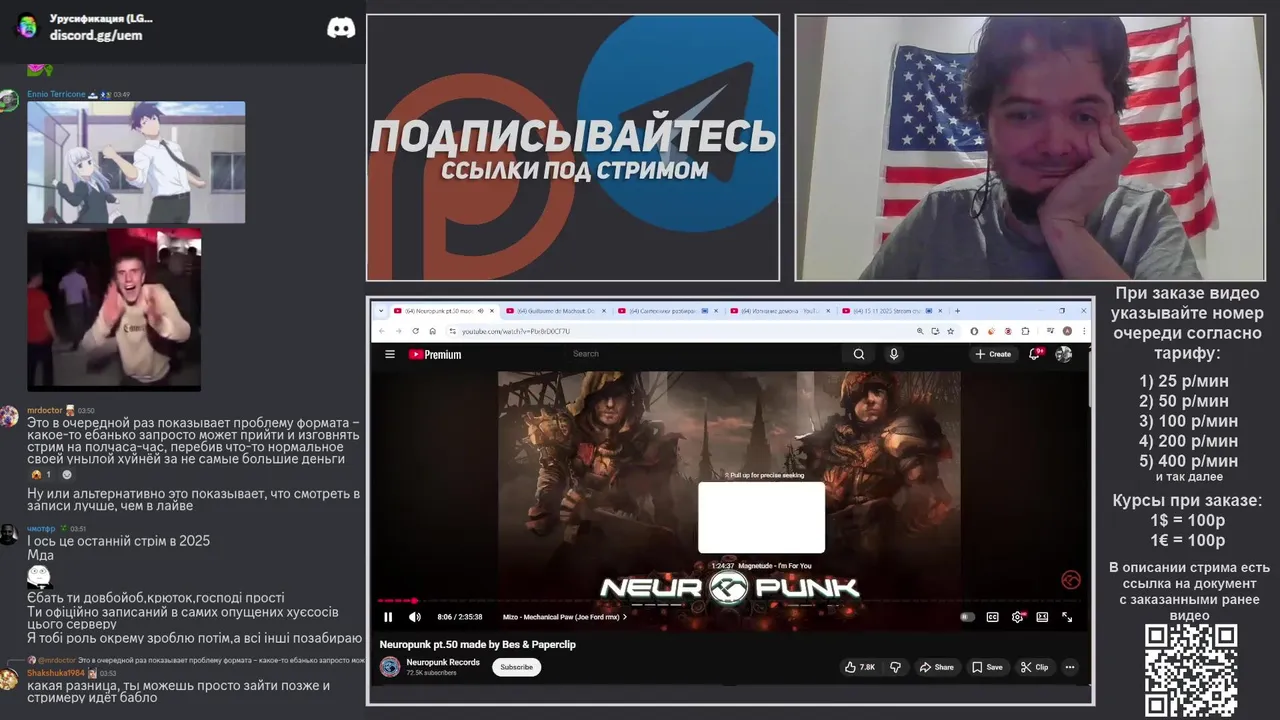Open the browser profile avatar
Screen dimensions: 1280x720
1067,331
